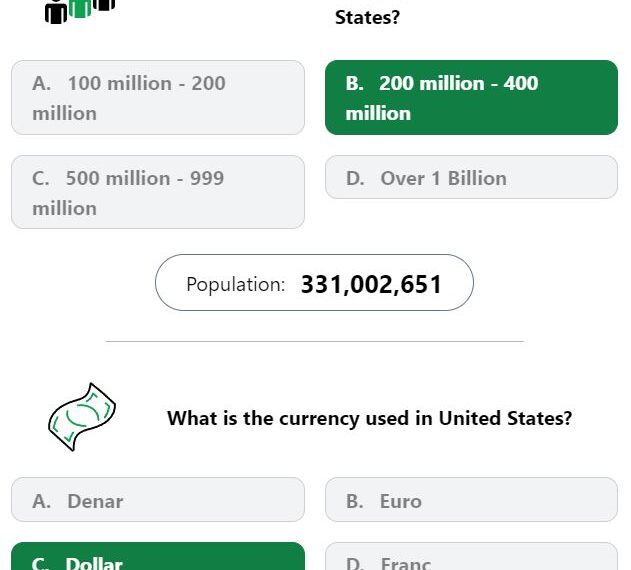This screenshot has height=570, width=631.
Task: Pick currency answer A. Denar
Action: point(158,500)
